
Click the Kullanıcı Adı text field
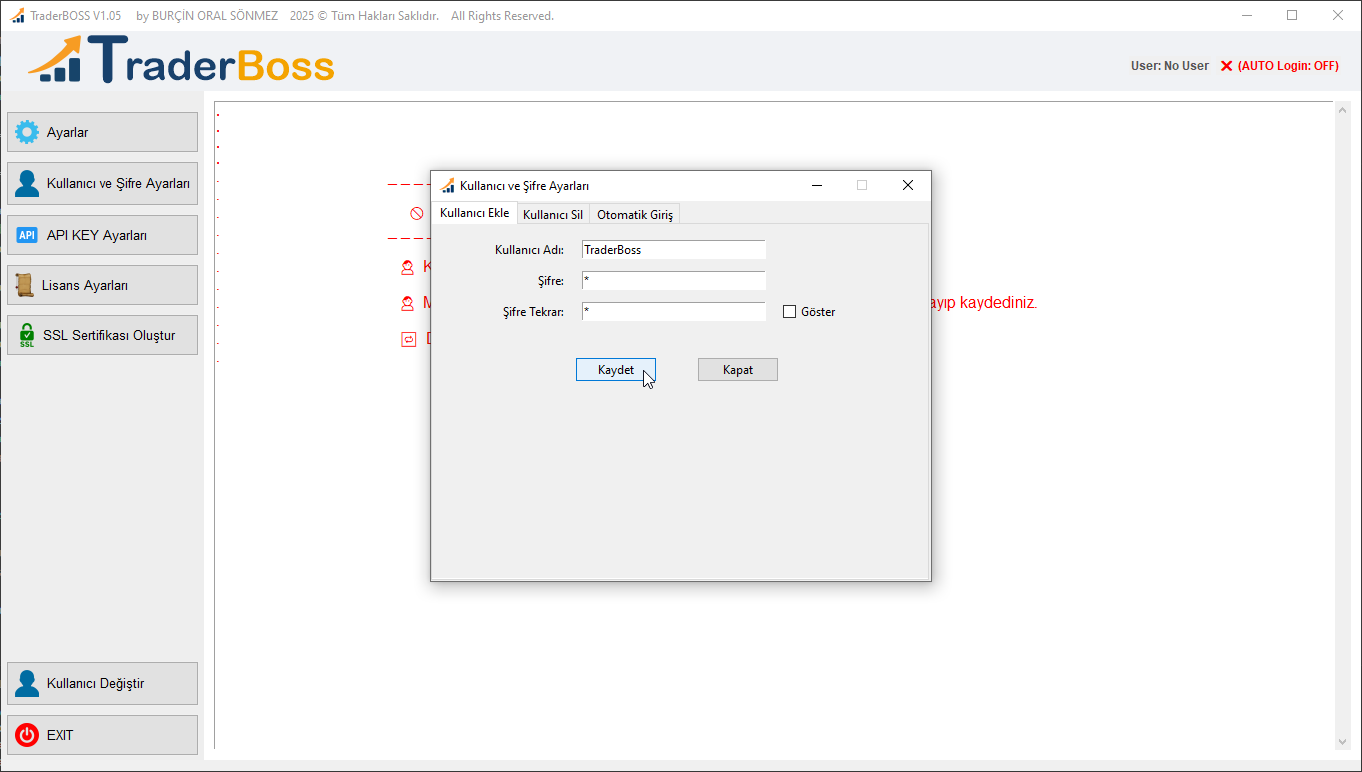click(x=673, y=249)
